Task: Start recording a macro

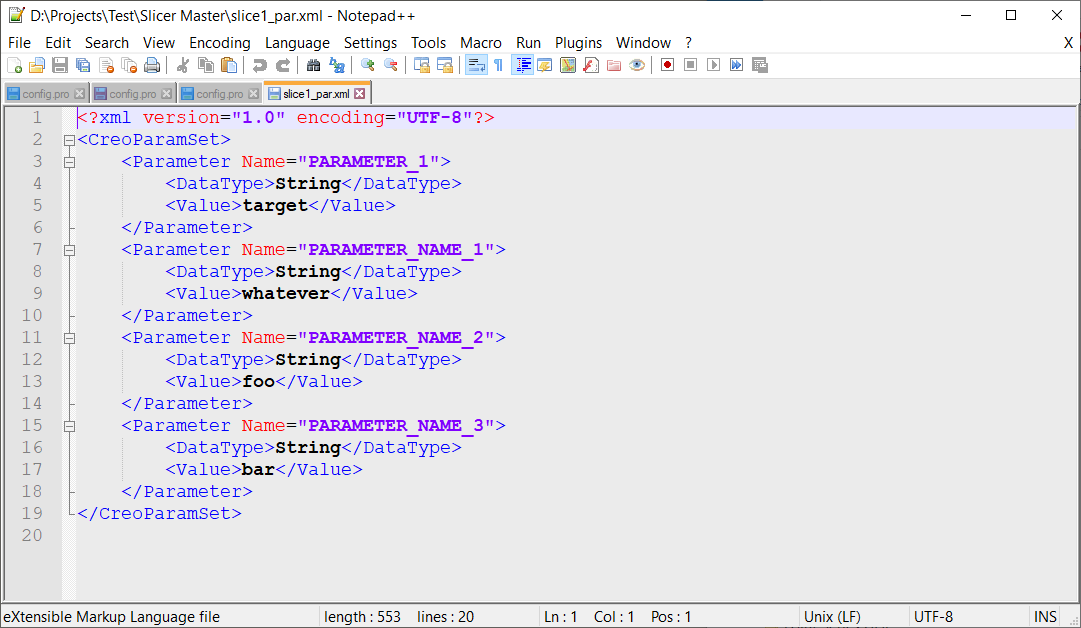Action: click(667, 64)
